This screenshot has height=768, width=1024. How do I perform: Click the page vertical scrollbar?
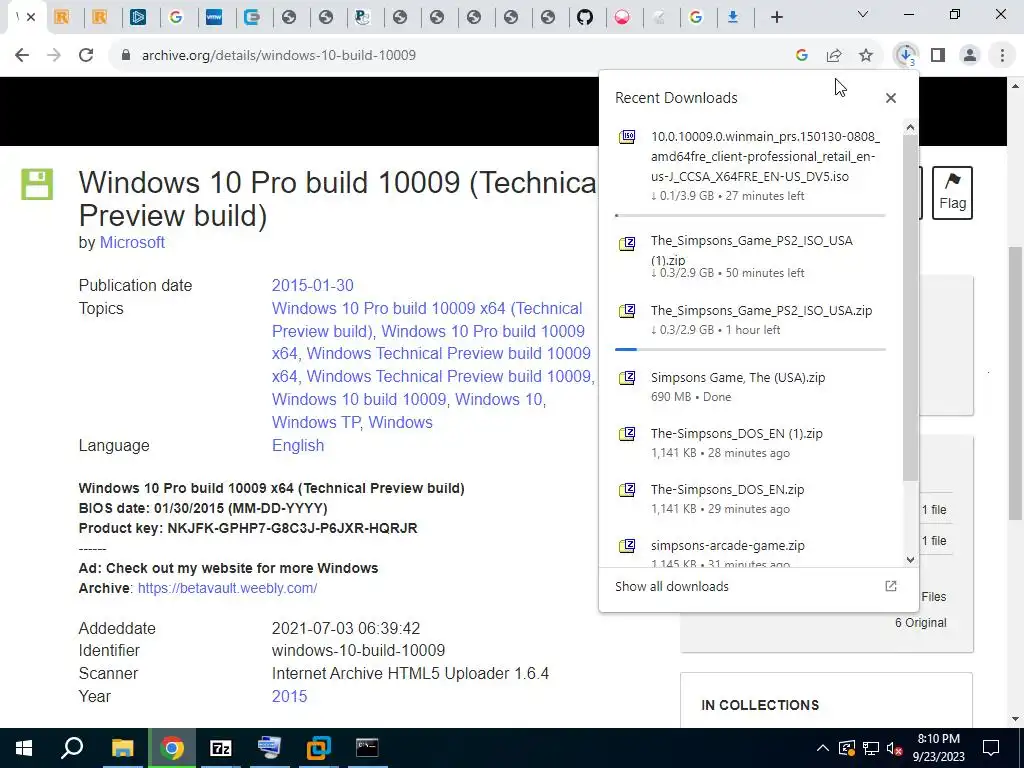[x=1016, y=382]
